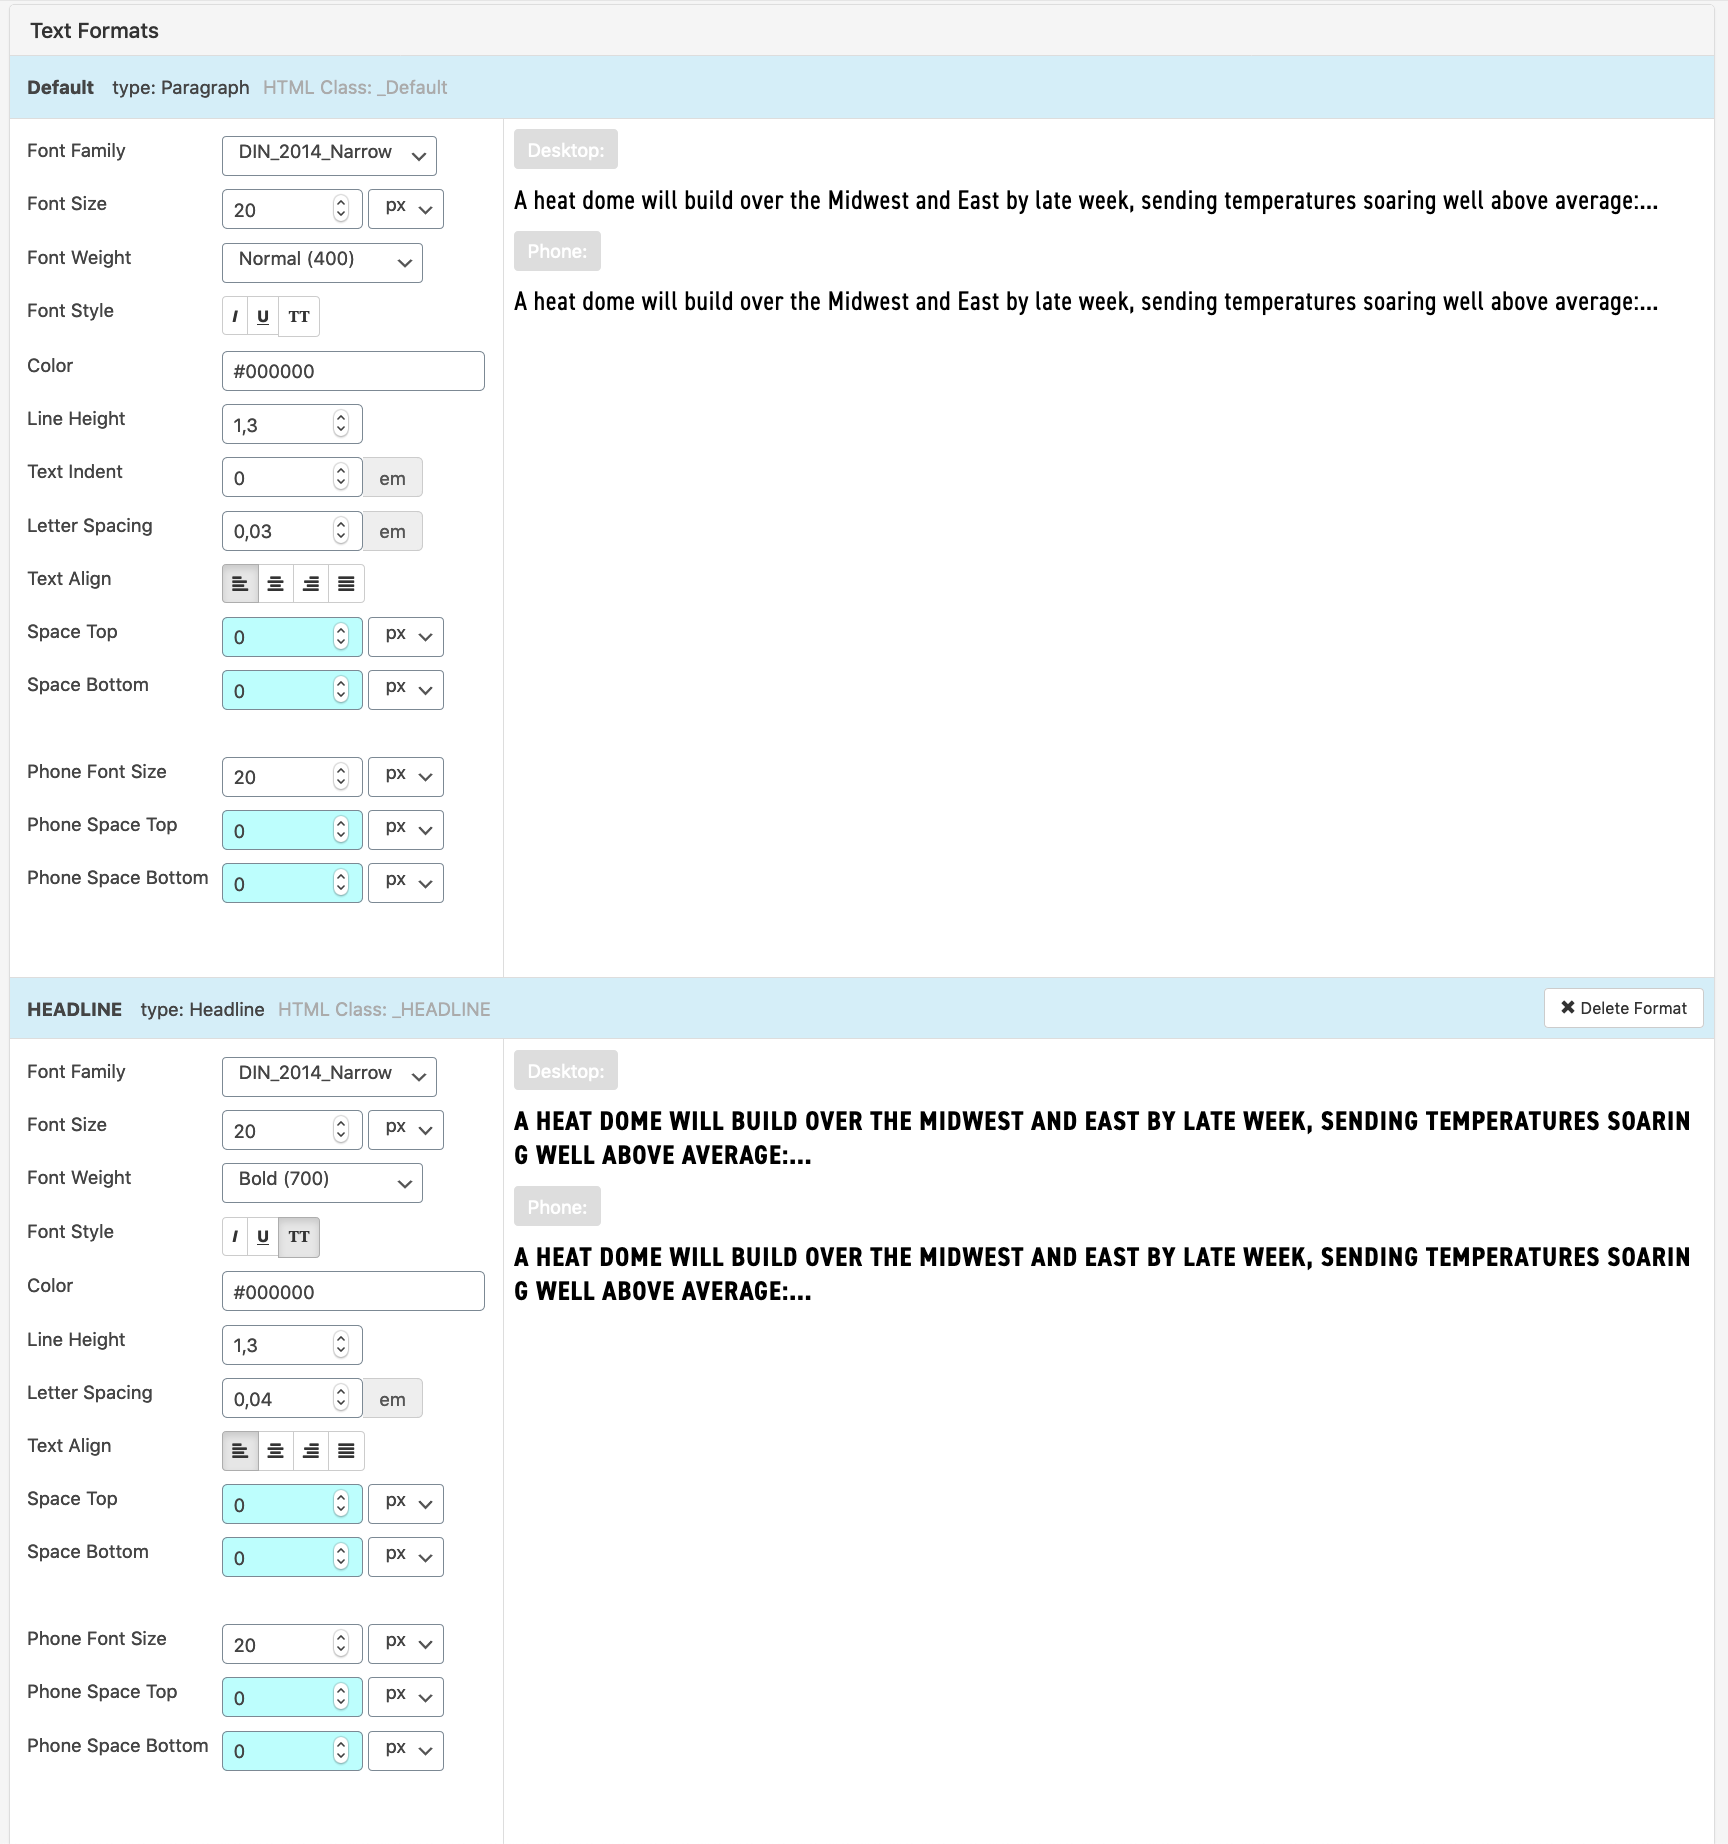Open Font Weight dropdown showing Bold (700)

[322, 1183]
